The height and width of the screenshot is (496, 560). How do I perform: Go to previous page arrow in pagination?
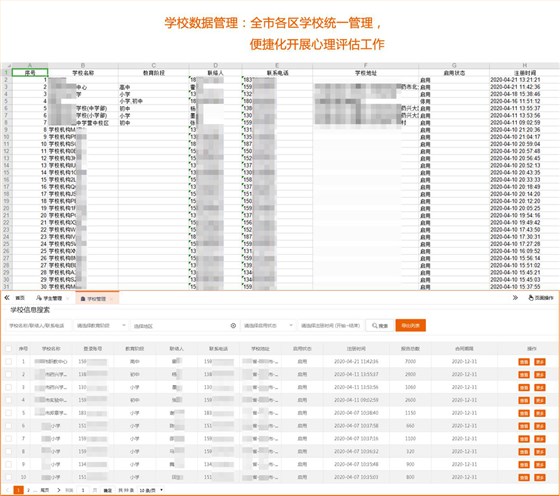7,490
